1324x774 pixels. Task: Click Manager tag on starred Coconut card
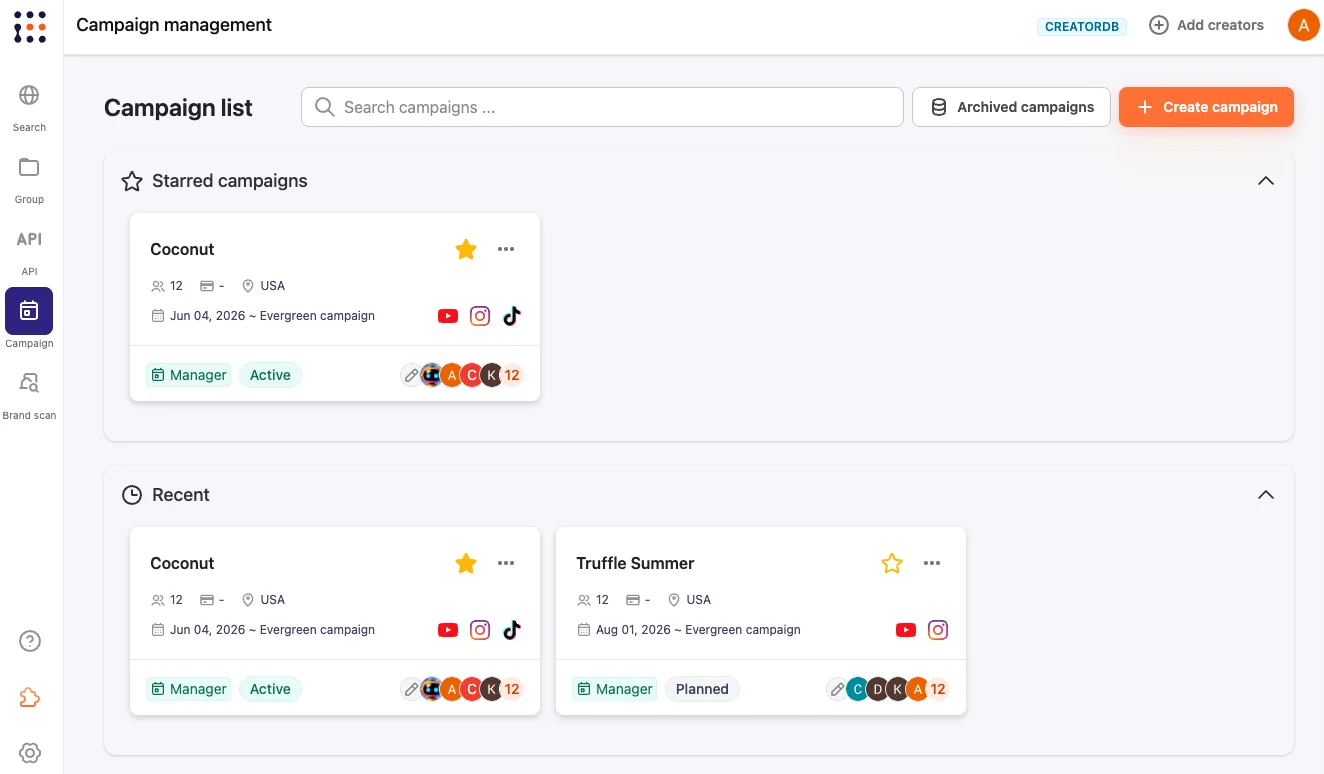(x=188, y=375)
